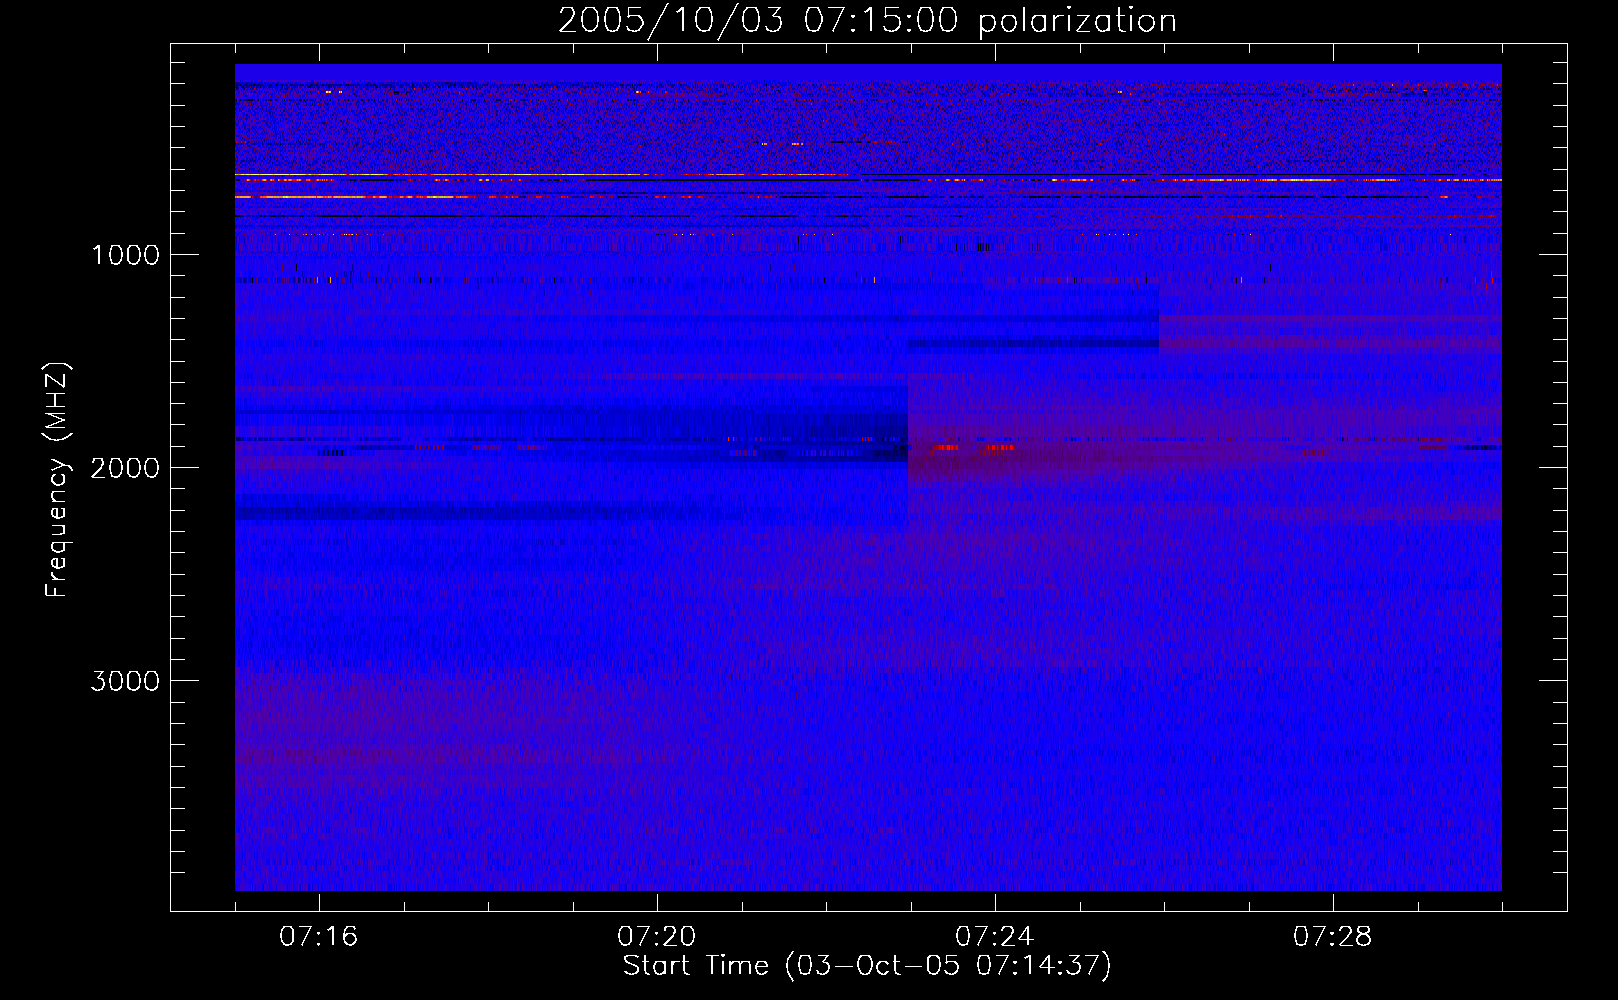Click the 07:28 time tick label
The image size is (1618, 1000).
(1333, 937)
